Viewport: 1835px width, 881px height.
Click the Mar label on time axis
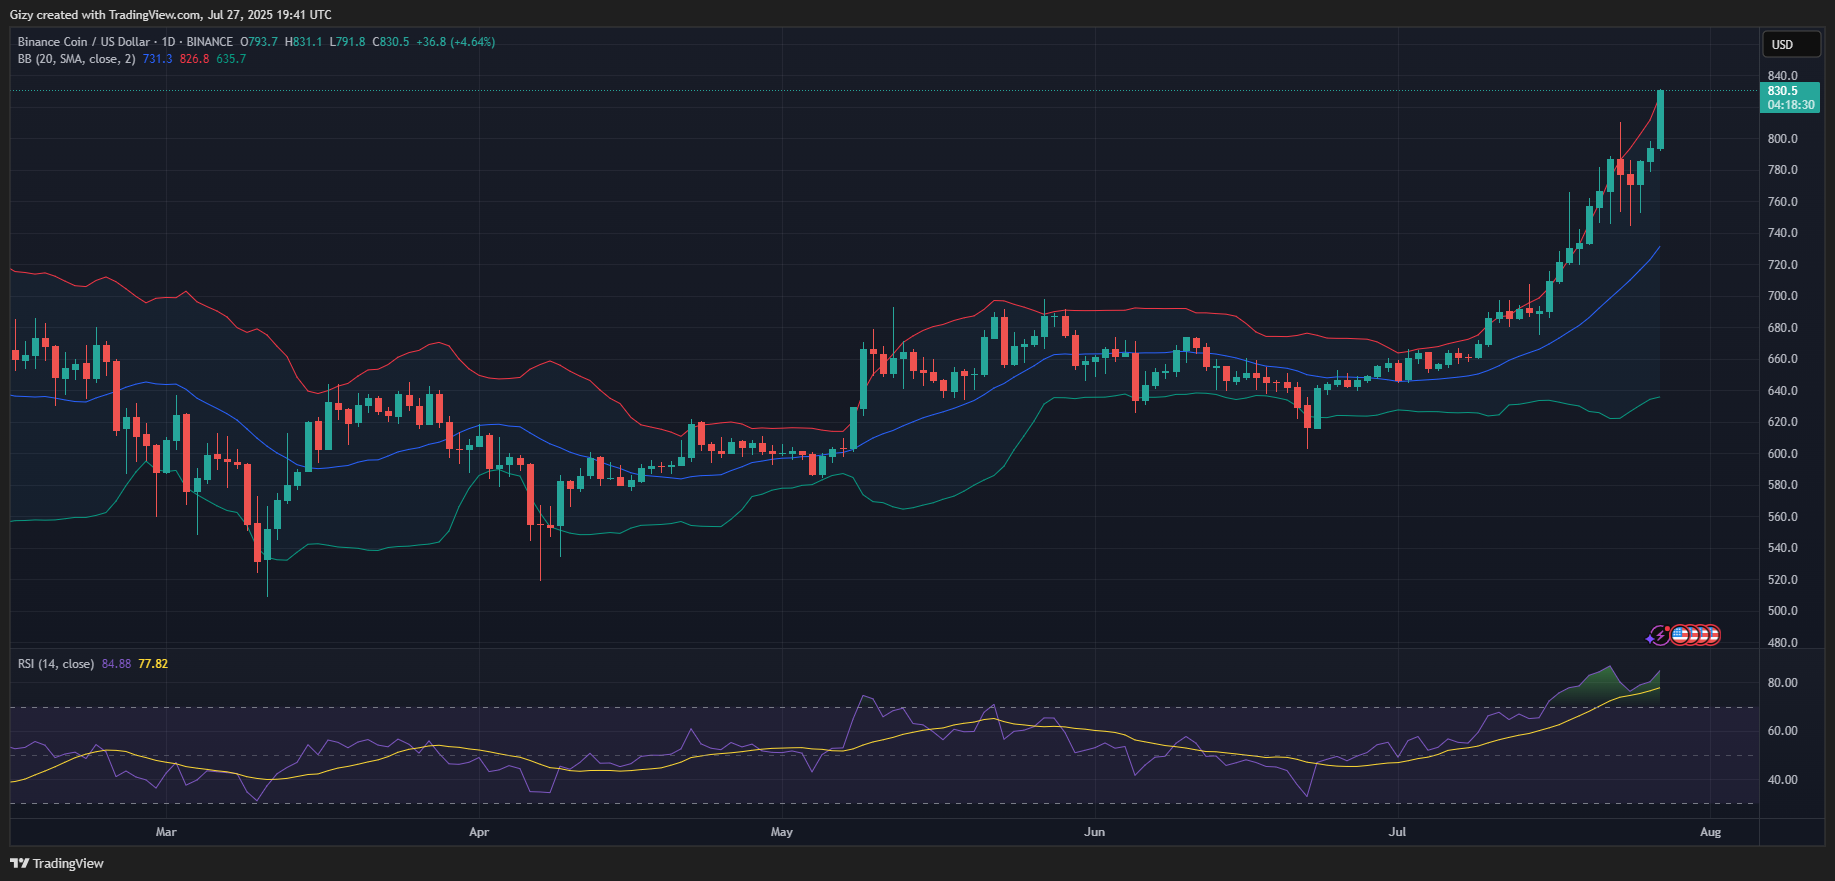166,832
